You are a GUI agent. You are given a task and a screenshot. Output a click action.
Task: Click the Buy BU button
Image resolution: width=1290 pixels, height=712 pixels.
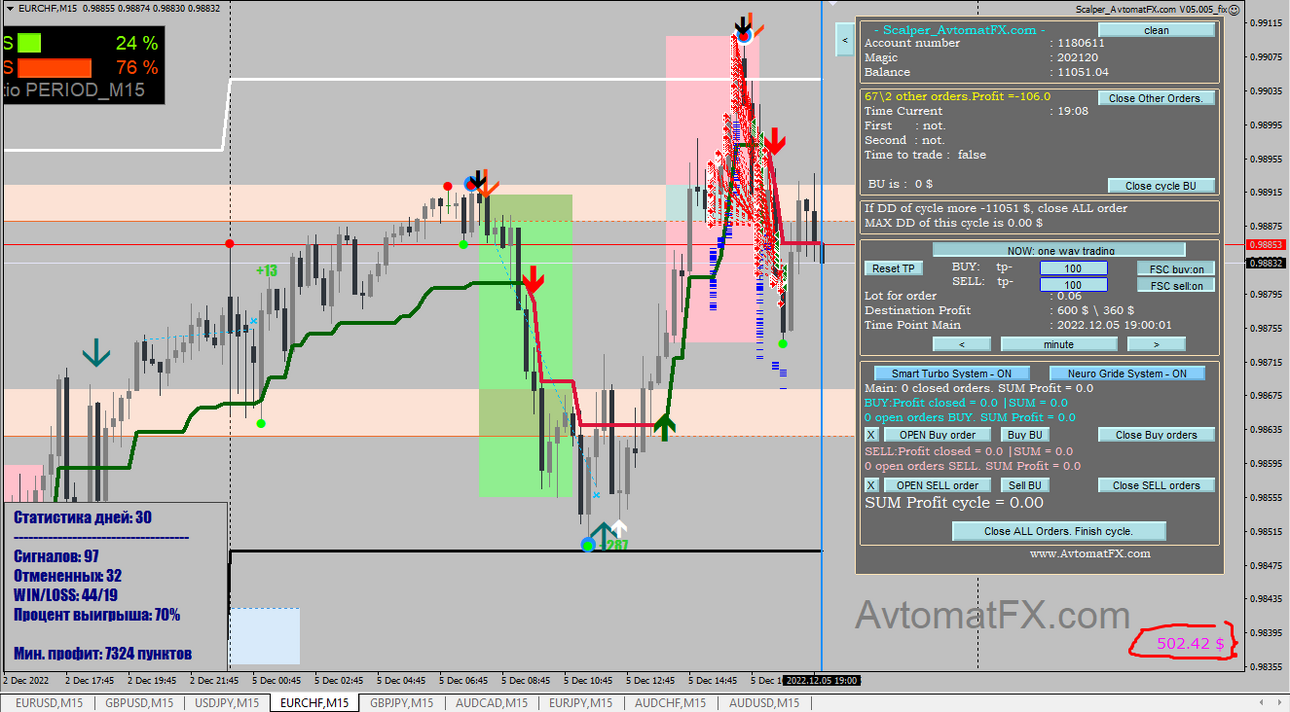[1025, 434]
